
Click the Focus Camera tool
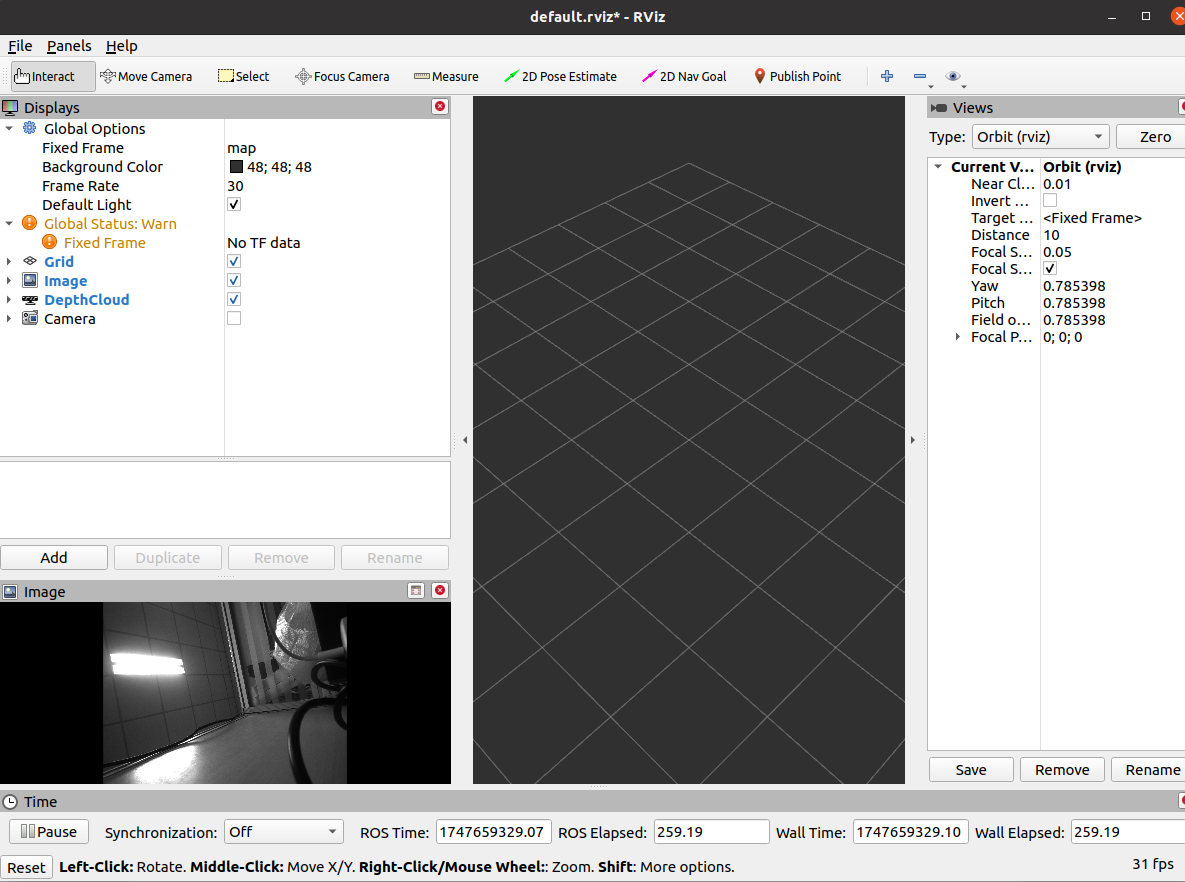pyautogui.click(x=342, y=76)
